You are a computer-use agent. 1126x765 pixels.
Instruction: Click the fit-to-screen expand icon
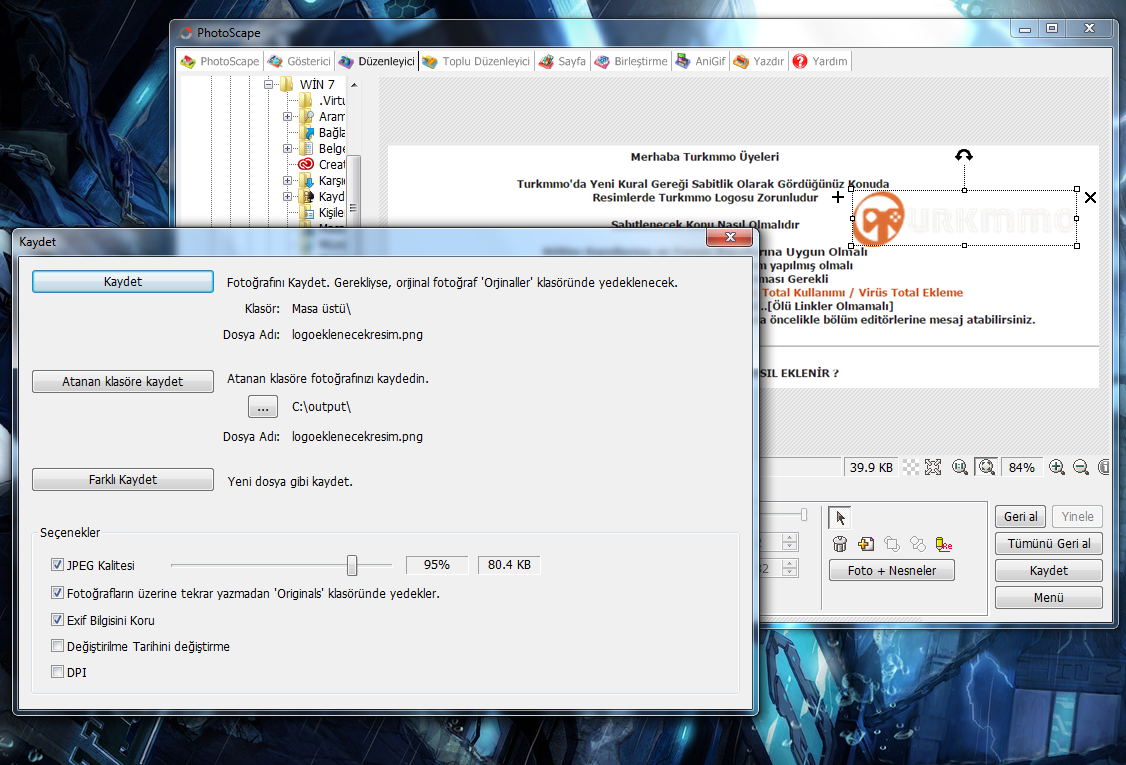(x=933, y=468)
